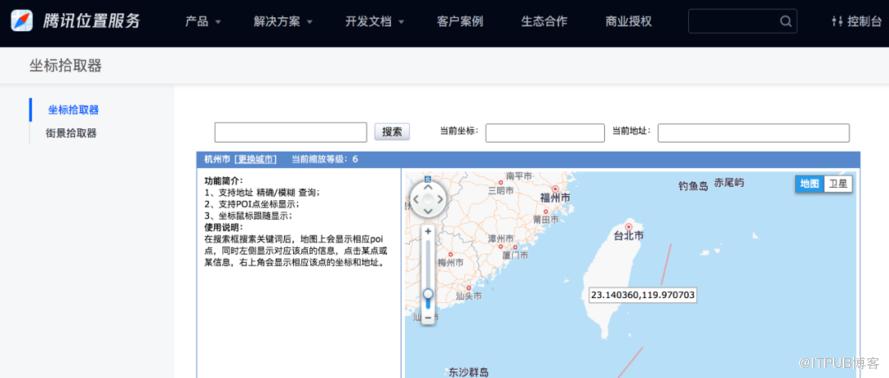Open the 客户案例 menu item

460,22
